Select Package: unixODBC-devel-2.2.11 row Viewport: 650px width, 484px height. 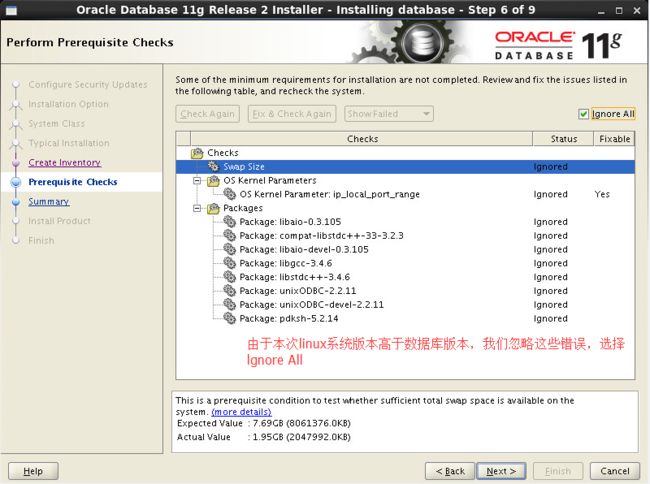405,304
